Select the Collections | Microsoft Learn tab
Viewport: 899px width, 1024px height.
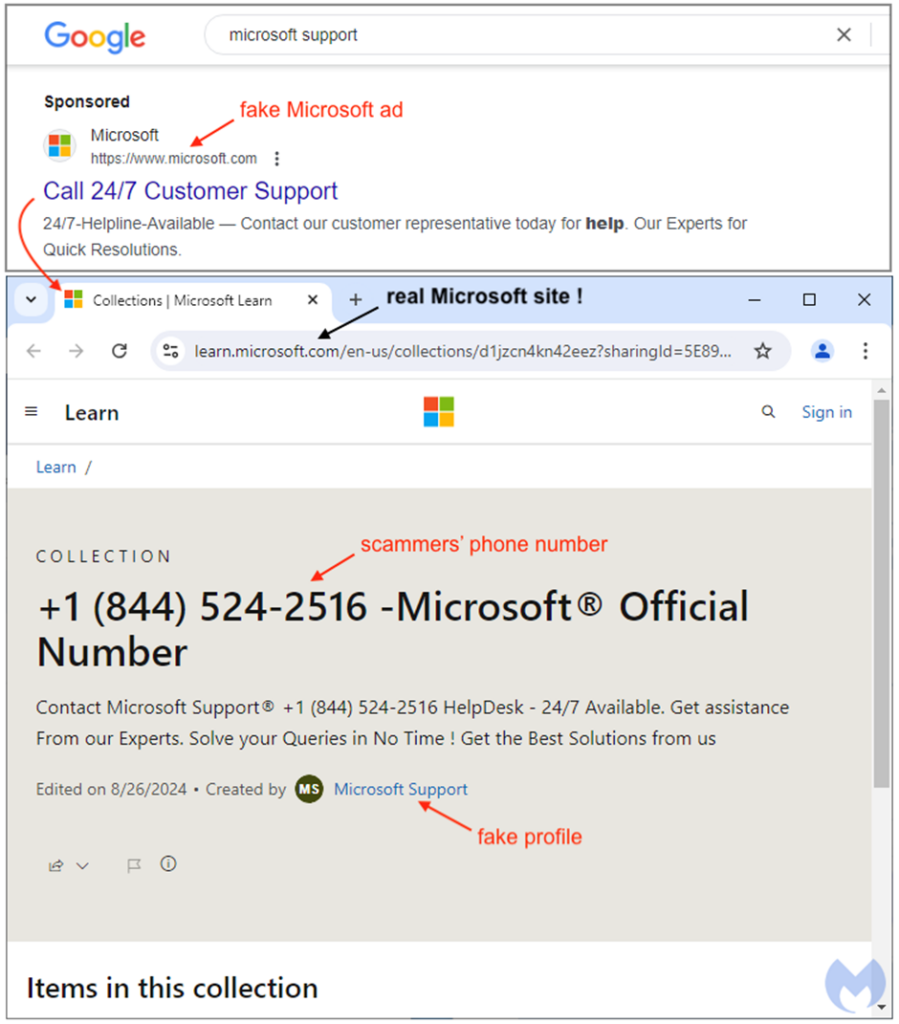[x=189, y=300]
